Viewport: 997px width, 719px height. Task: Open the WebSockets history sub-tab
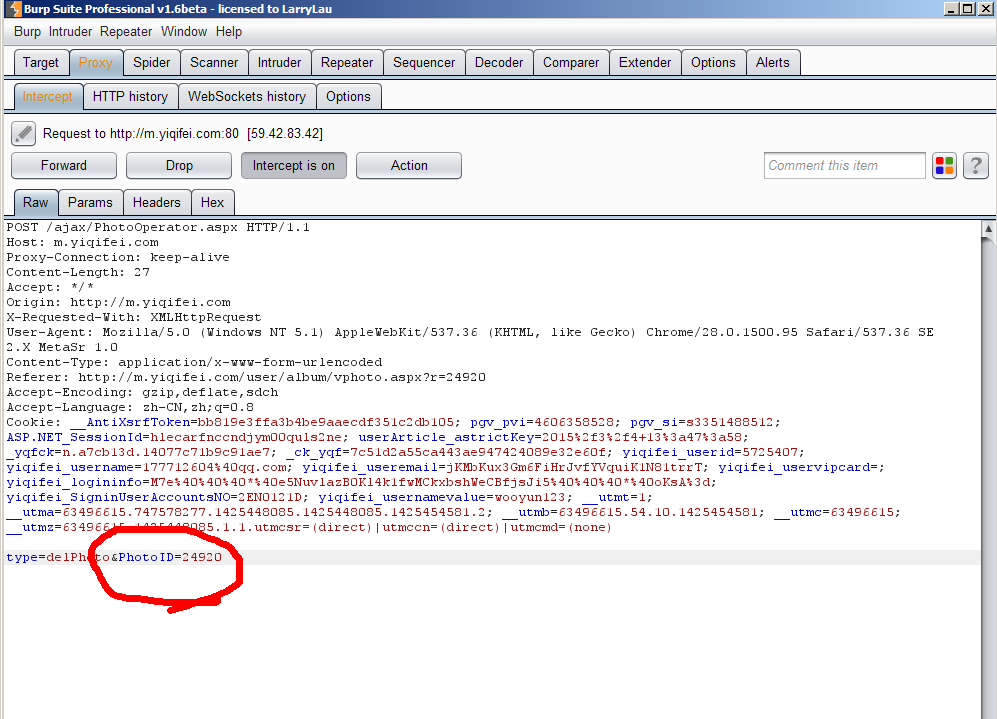pos(247,97)
